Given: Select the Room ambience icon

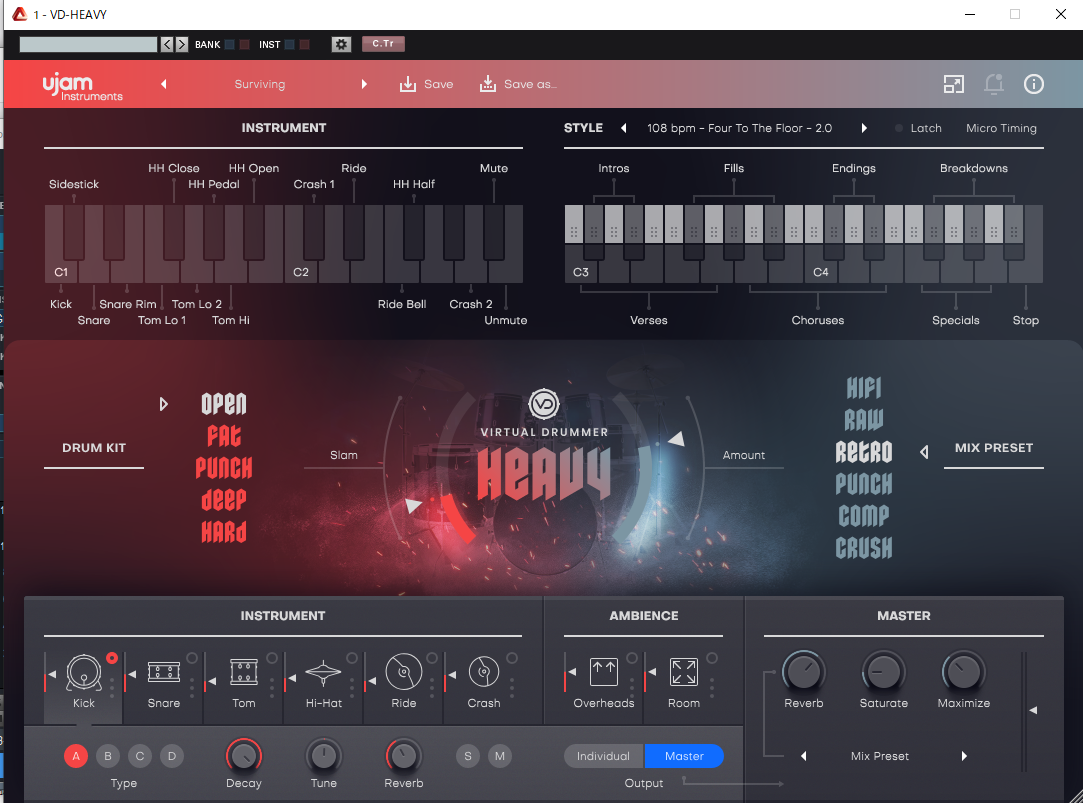Looking at the screenshot, I should click(684, 672).
